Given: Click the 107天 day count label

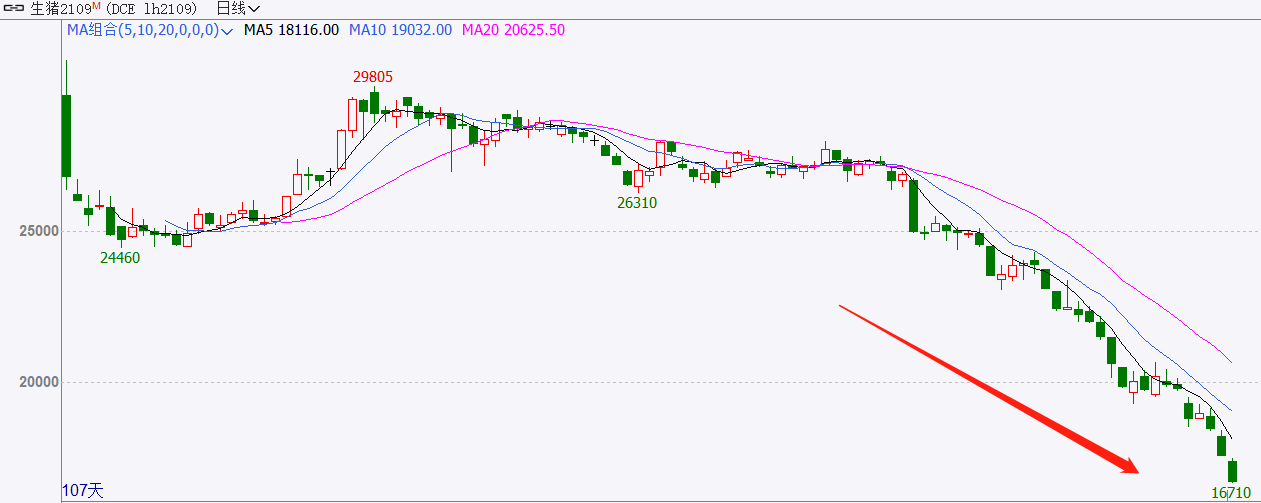Looking at the screenshot, I should [x=82, y=491].
